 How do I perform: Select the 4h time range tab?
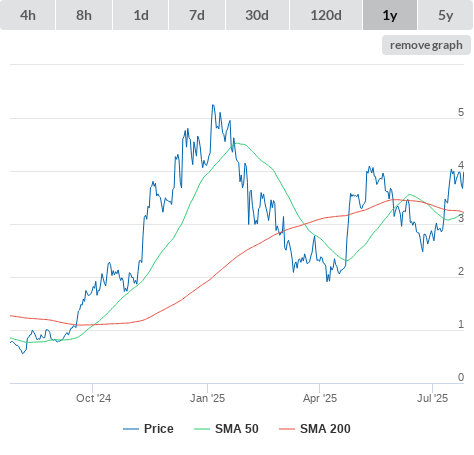(28, 15)
